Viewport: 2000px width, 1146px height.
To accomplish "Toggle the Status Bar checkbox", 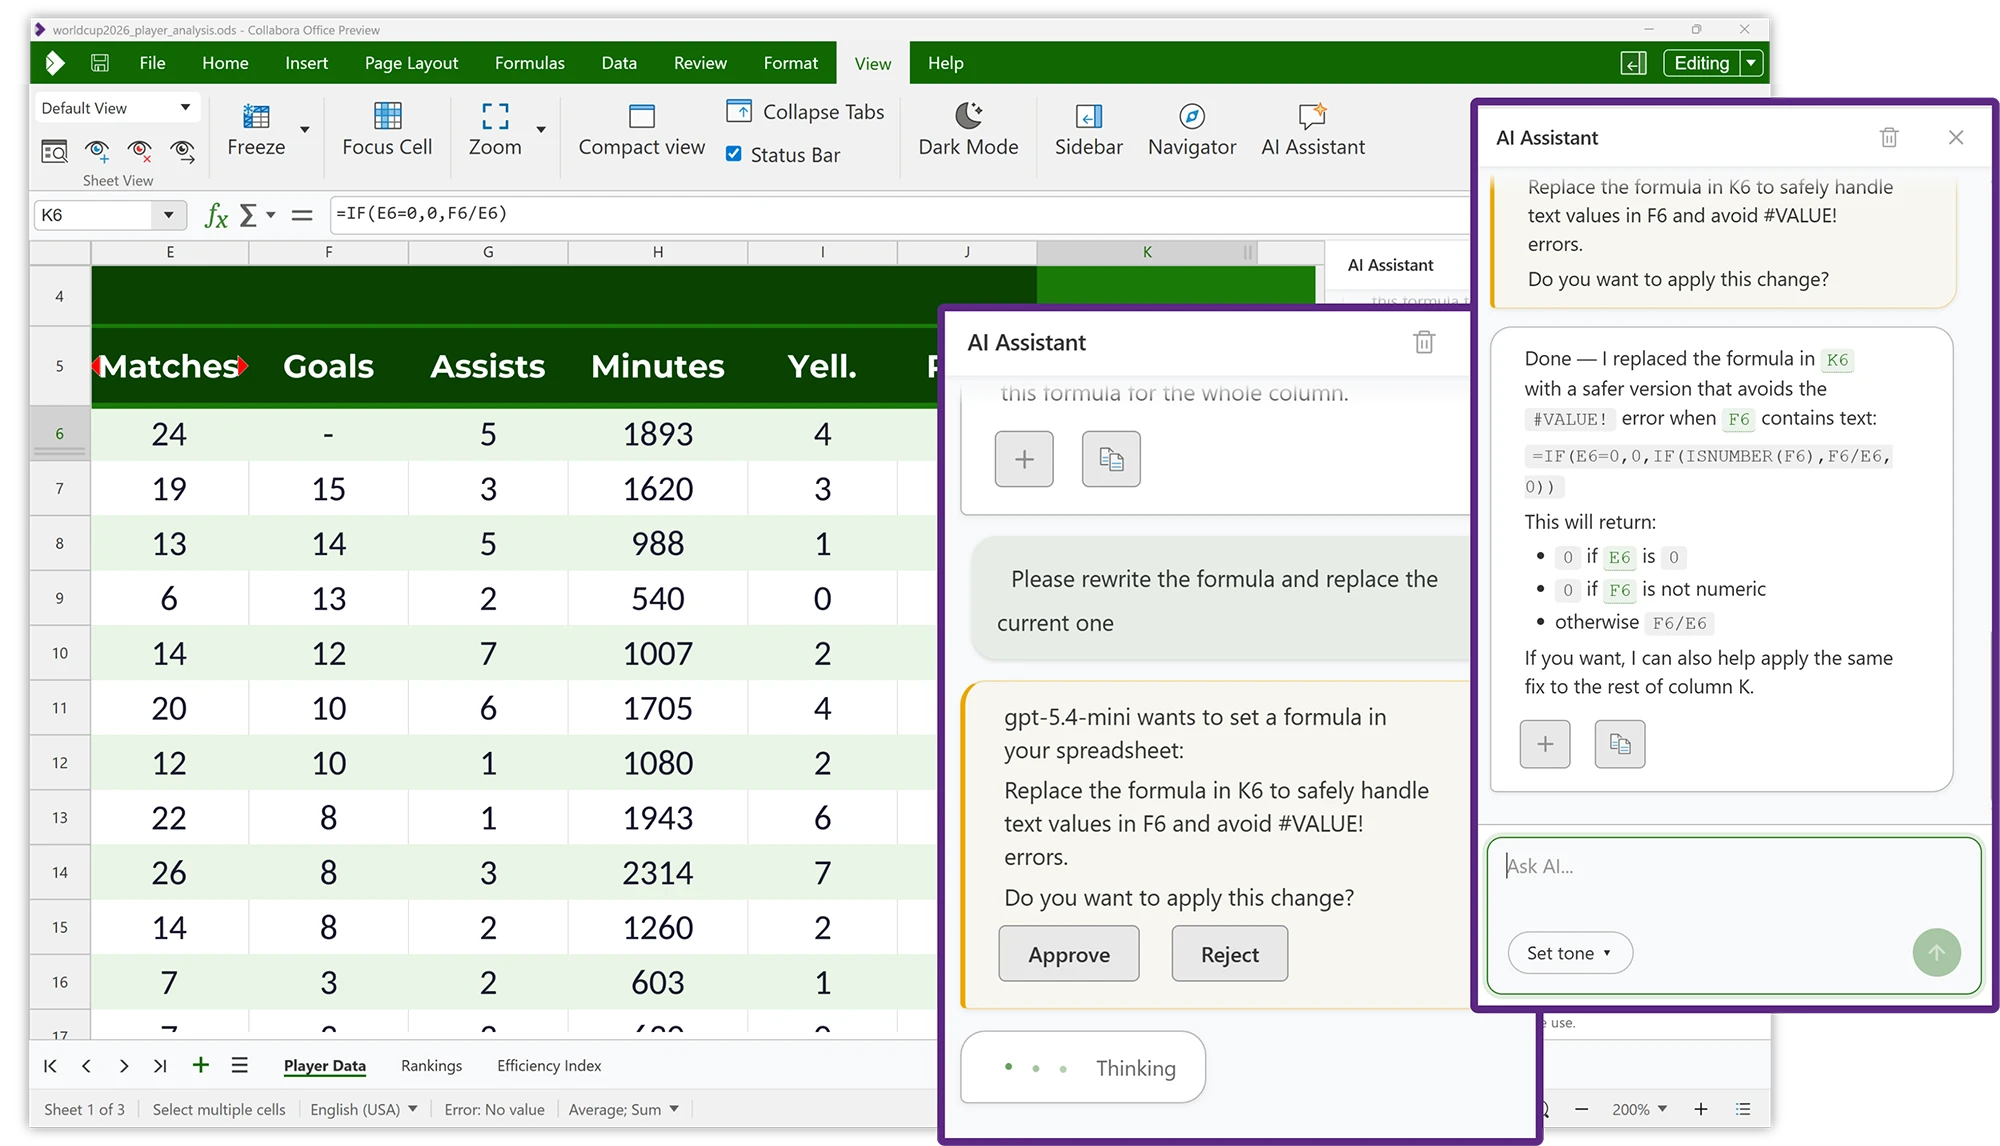I will [734, 154].
